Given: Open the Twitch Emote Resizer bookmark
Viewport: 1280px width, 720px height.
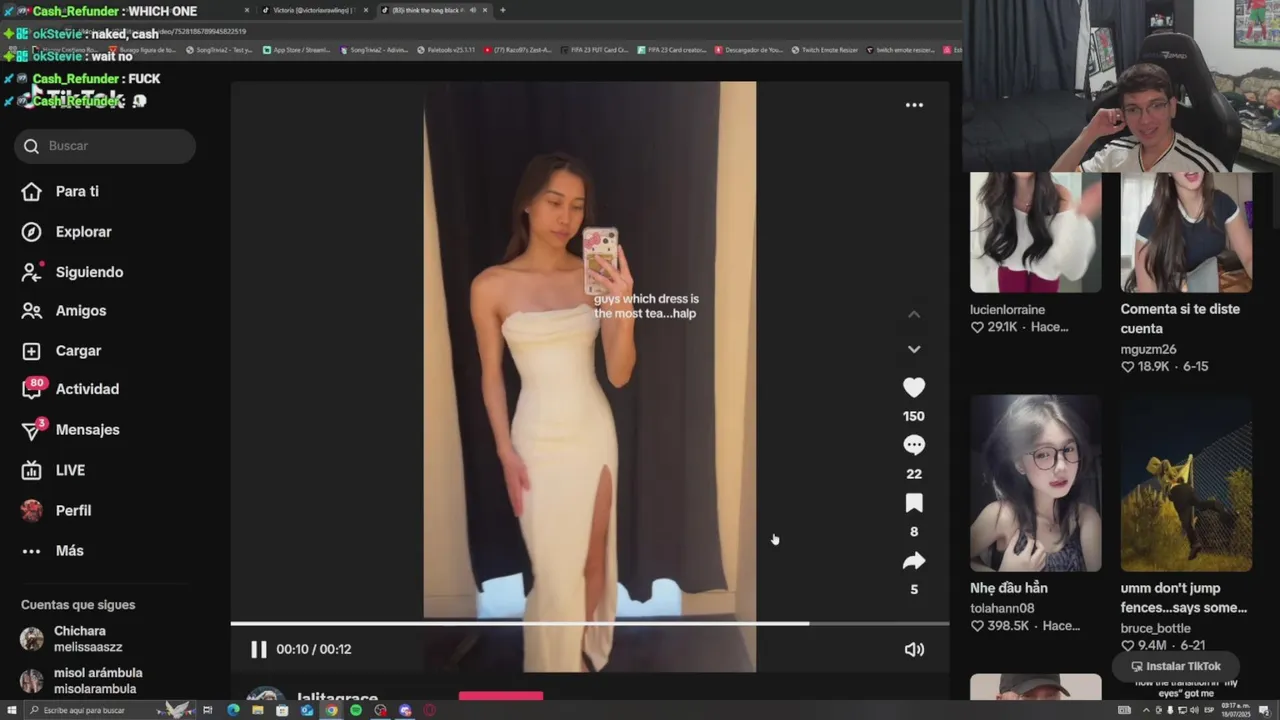Looking at the screenshot, I should (824, 49).
